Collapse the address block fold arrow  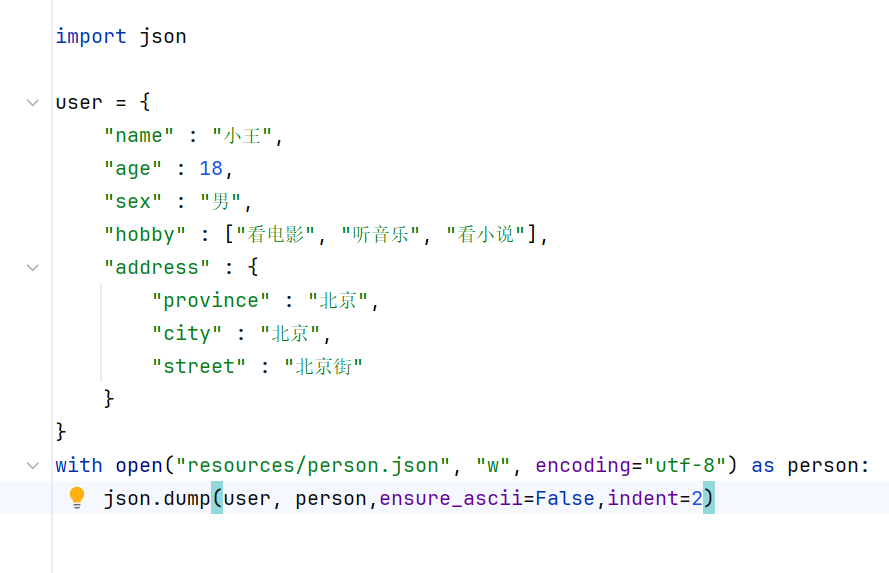click(x=33, y=268)
